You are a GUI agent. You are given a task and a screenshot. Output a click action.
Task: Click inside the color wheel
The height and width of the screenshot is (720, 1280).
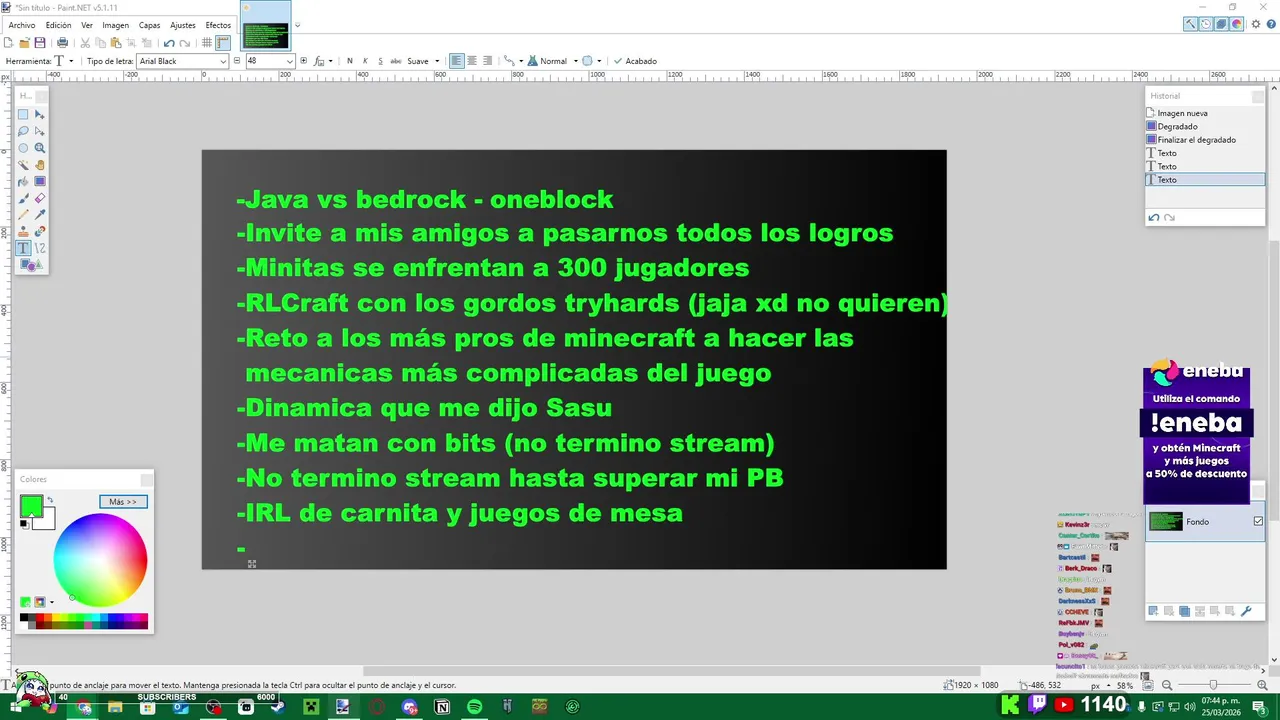click(x=100, y=560)
